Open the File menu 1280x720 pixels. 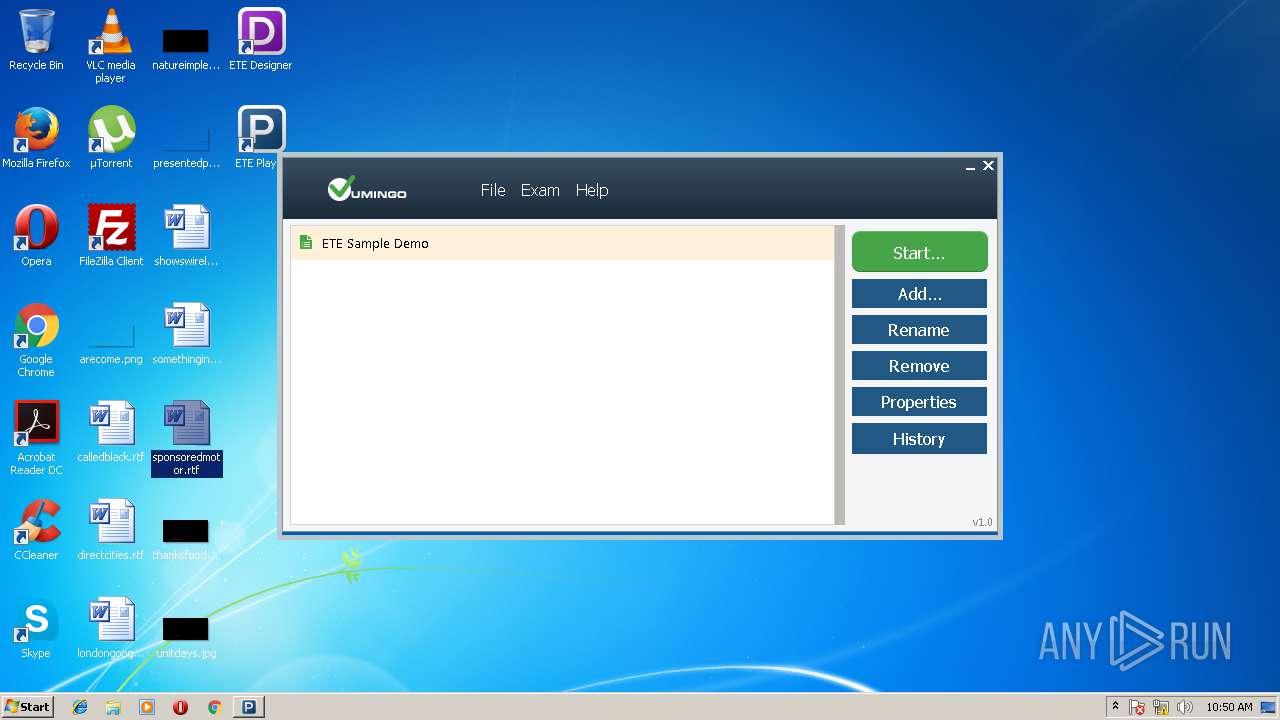(x=493, y=190)
